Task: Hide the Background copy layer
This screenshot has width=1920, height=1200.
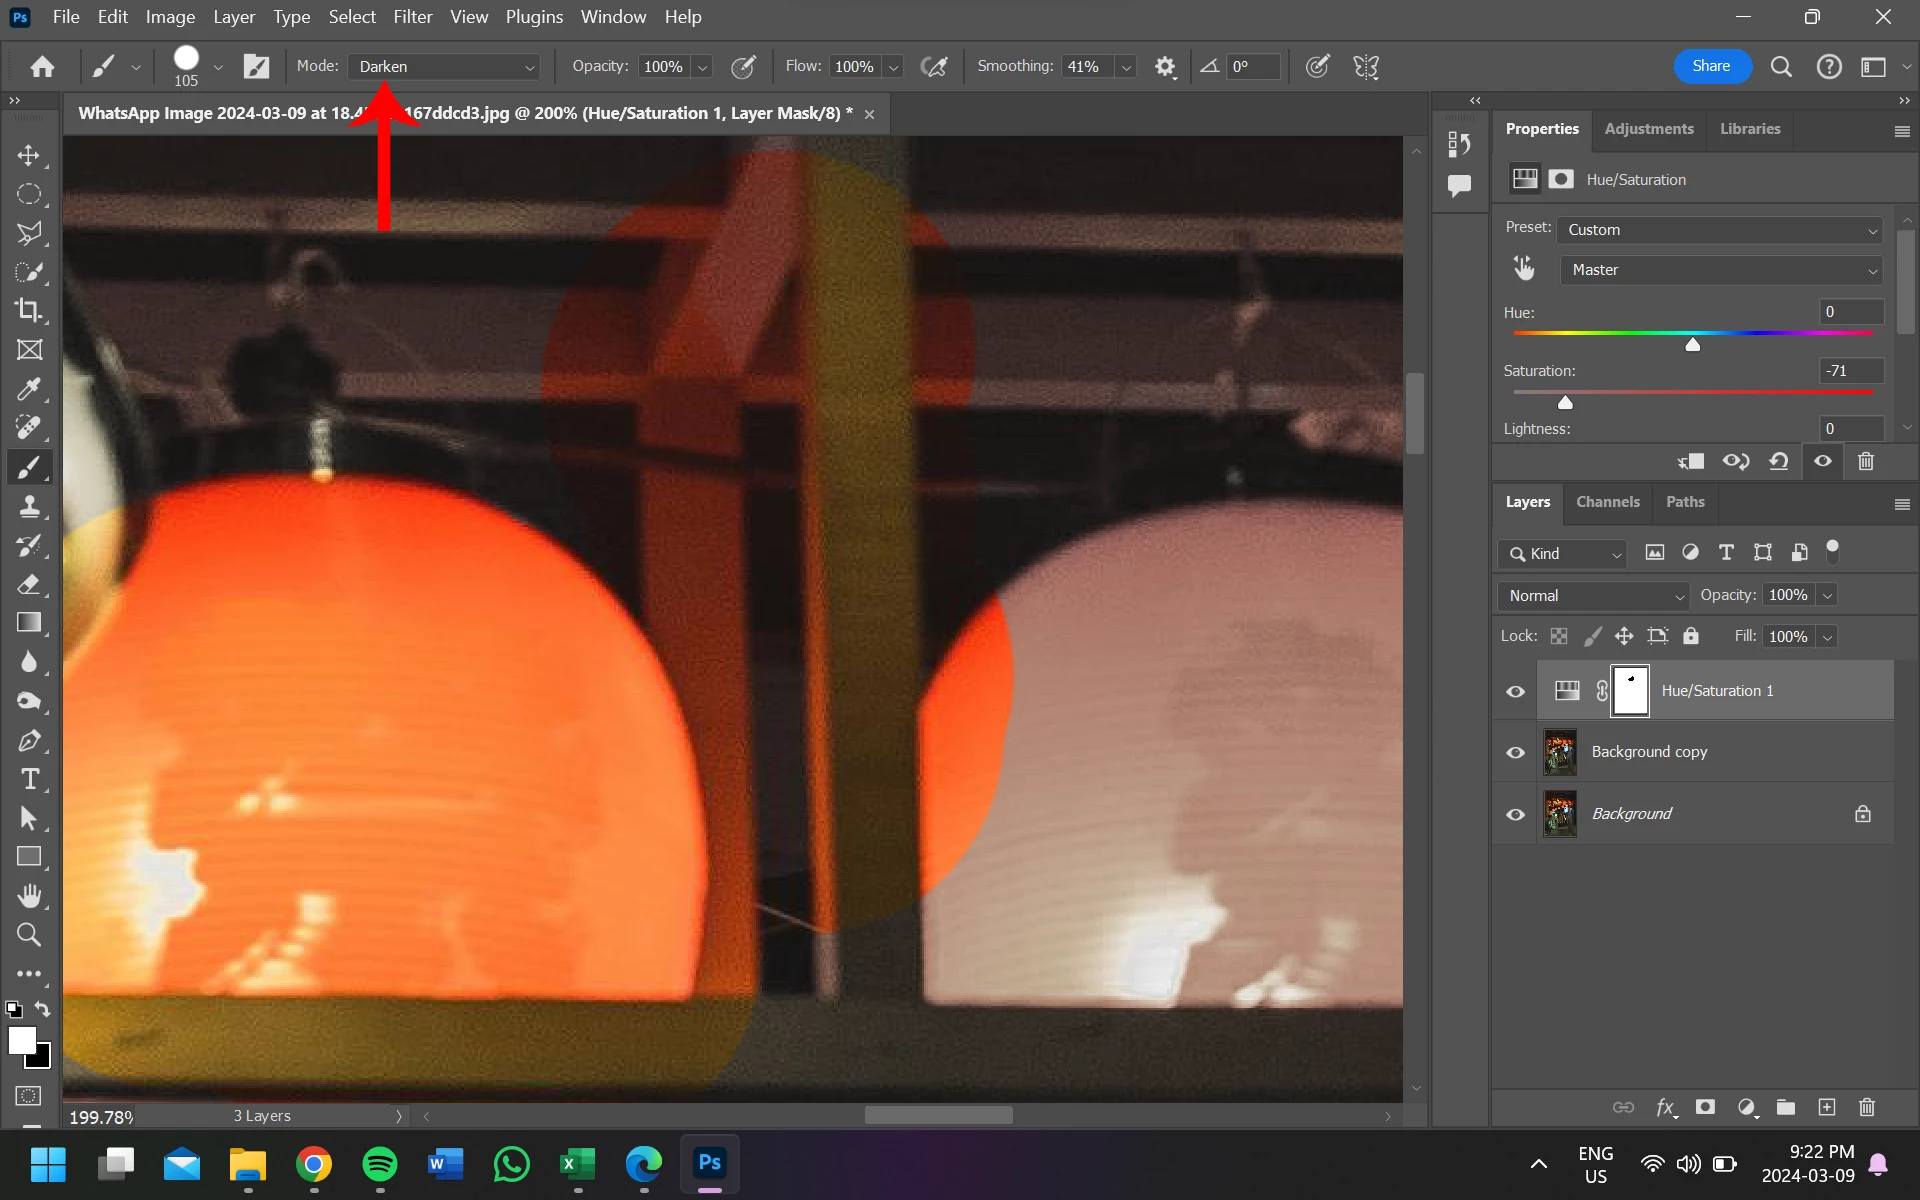Action: [1515, 752]
